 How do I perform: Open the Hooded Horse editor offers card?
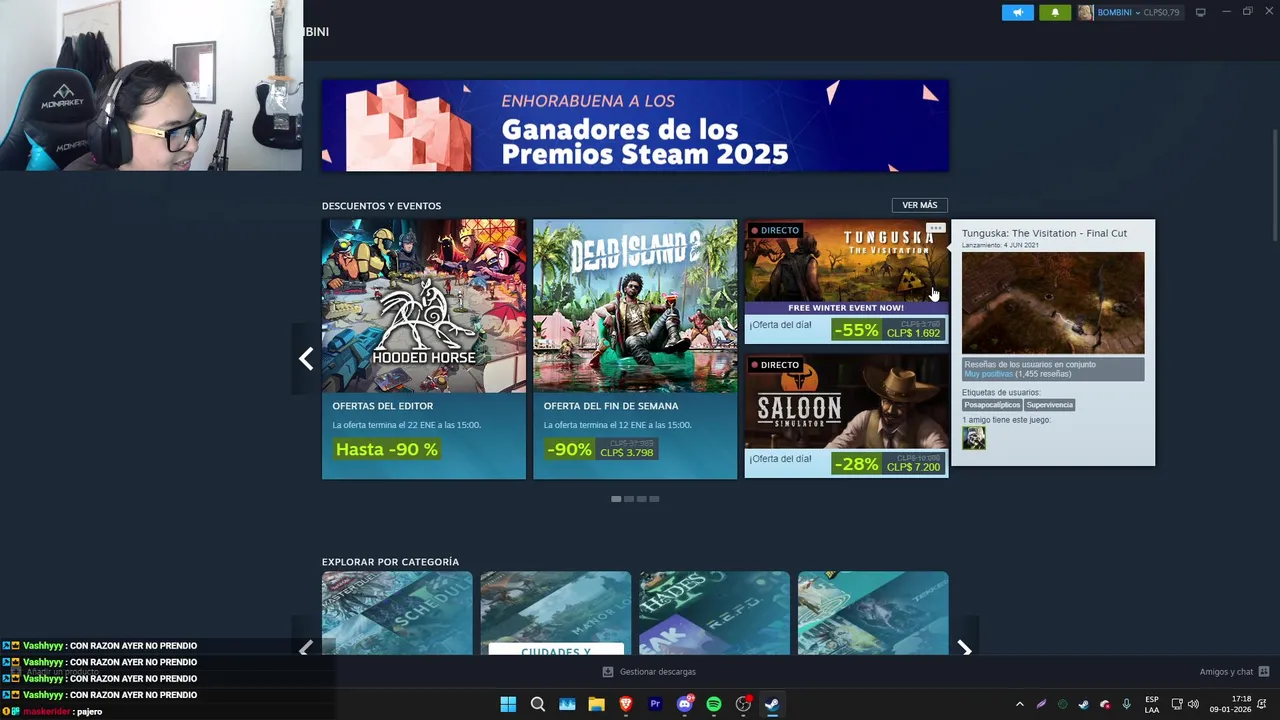pos(424,349)
